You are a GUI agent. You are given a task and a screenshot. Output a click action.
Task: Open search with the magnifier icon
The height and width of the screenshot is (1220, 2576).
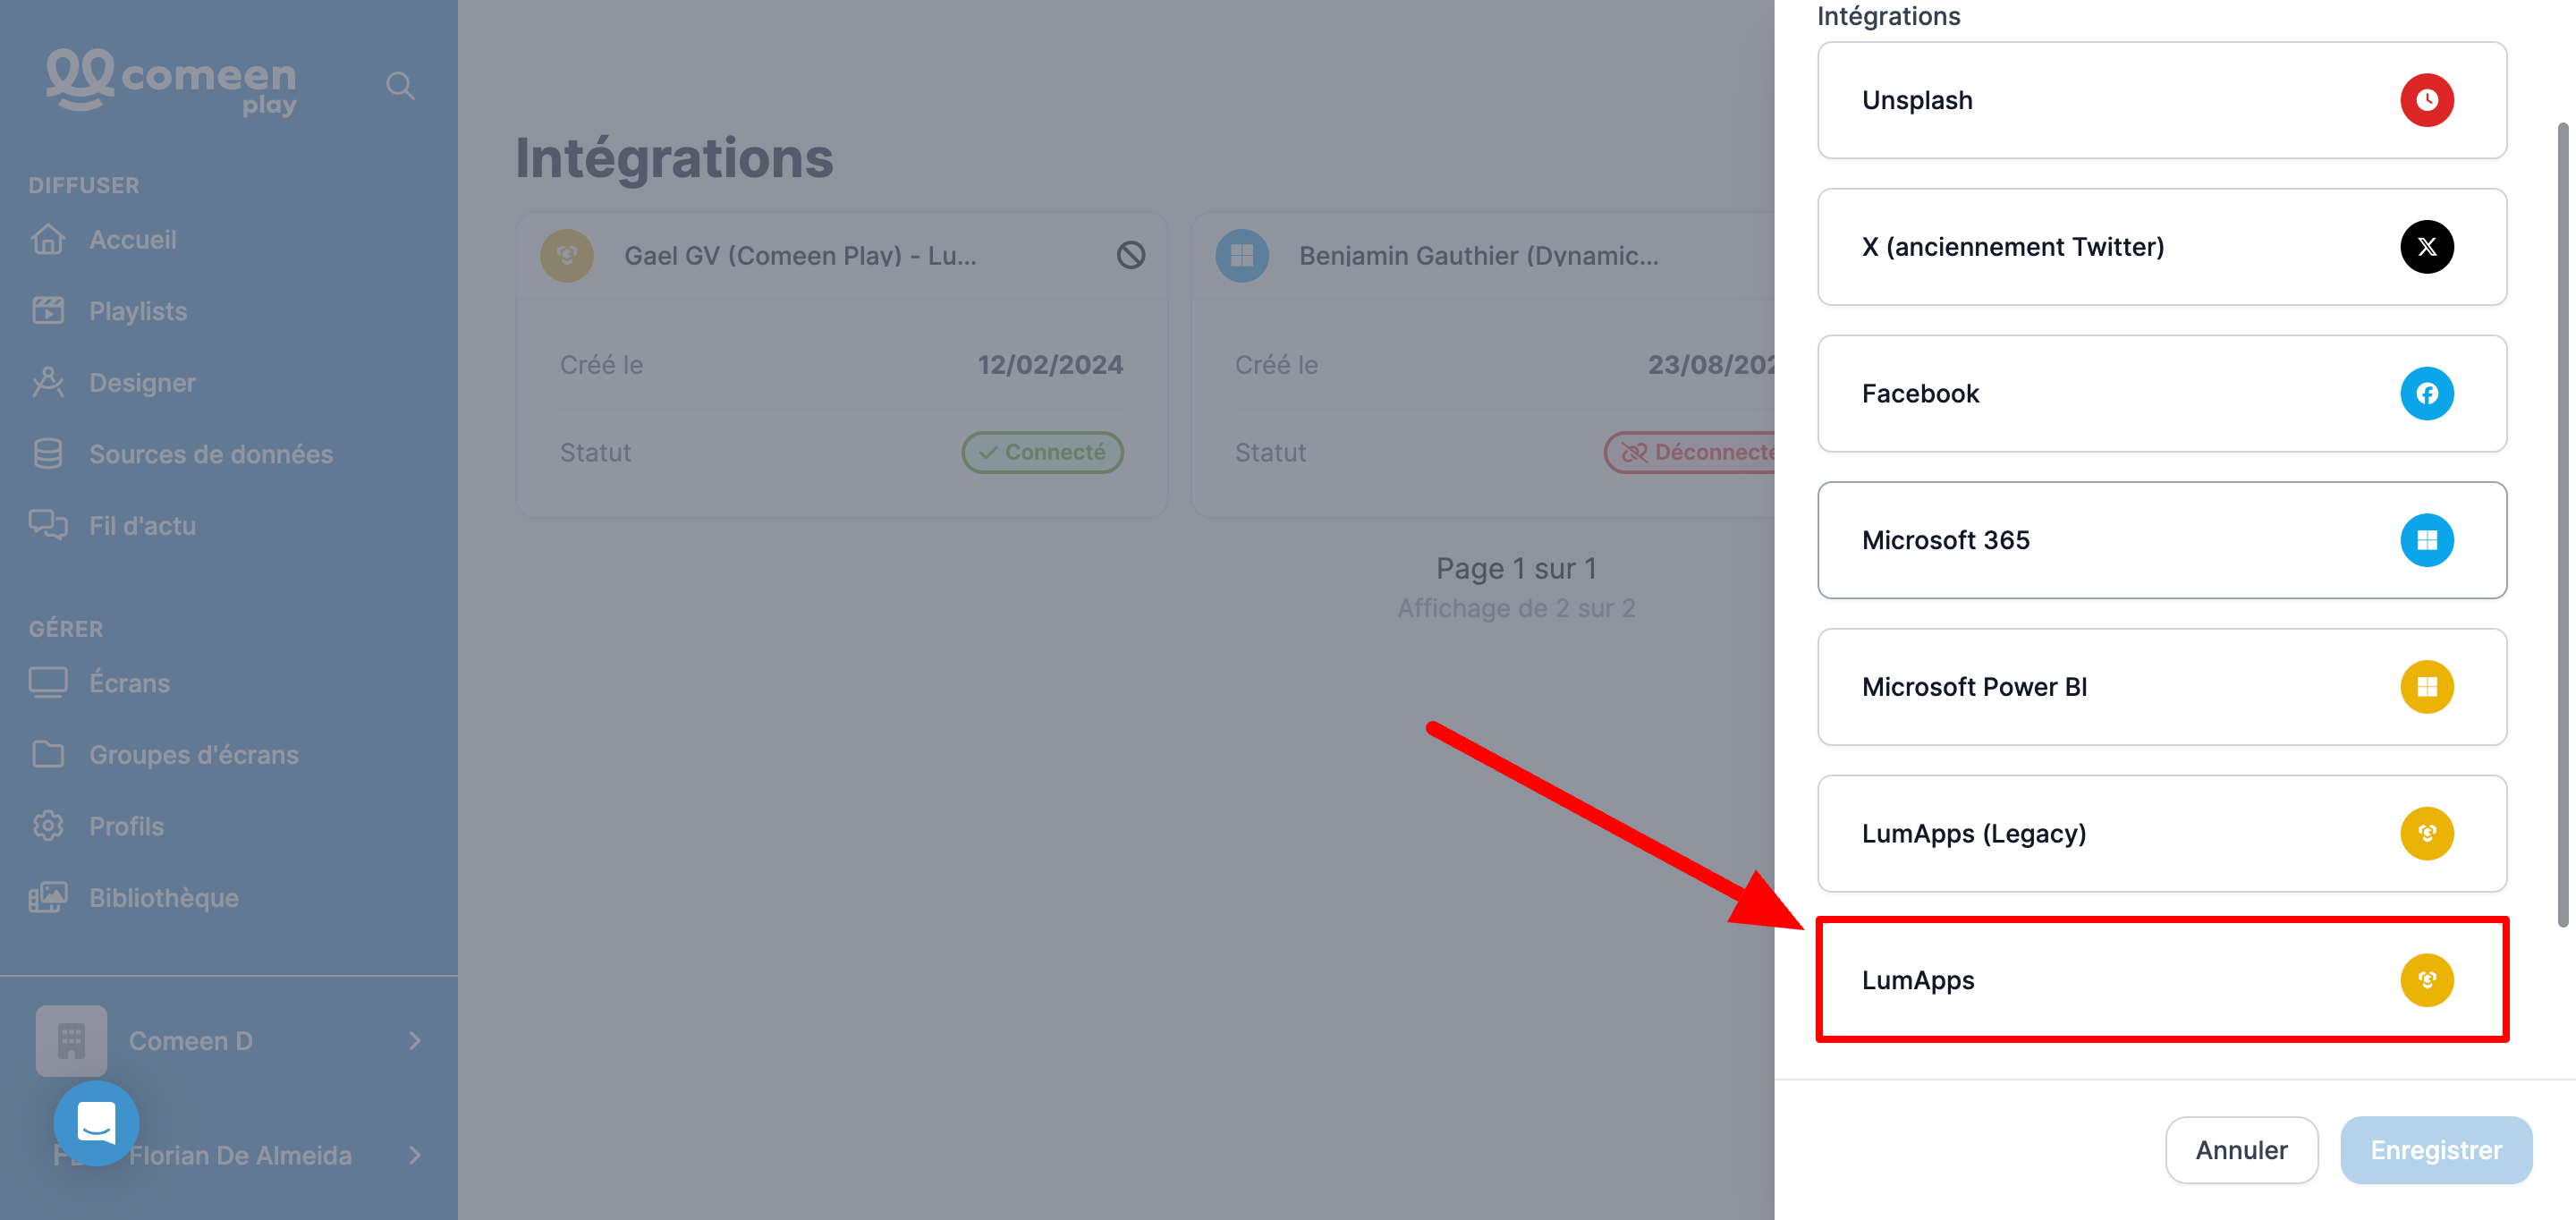pos(400,86)
